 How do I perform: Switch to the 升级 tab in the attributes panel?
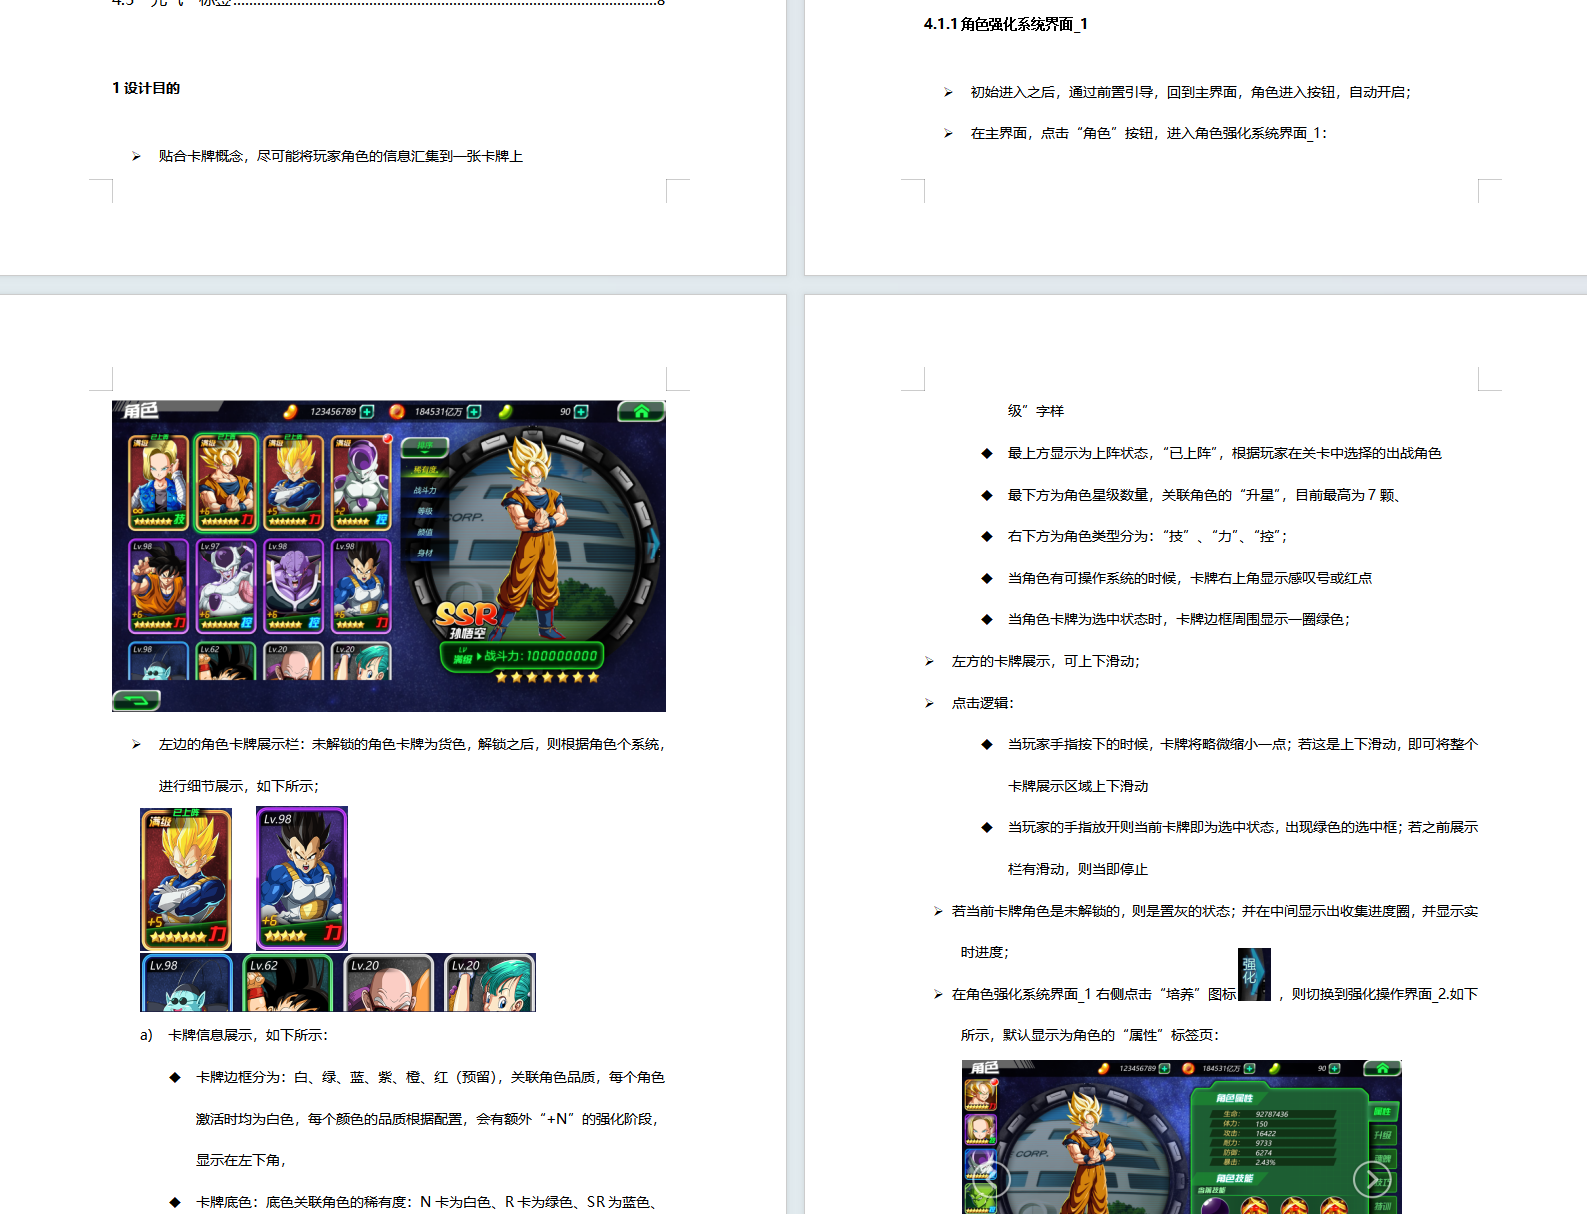1382,1135
